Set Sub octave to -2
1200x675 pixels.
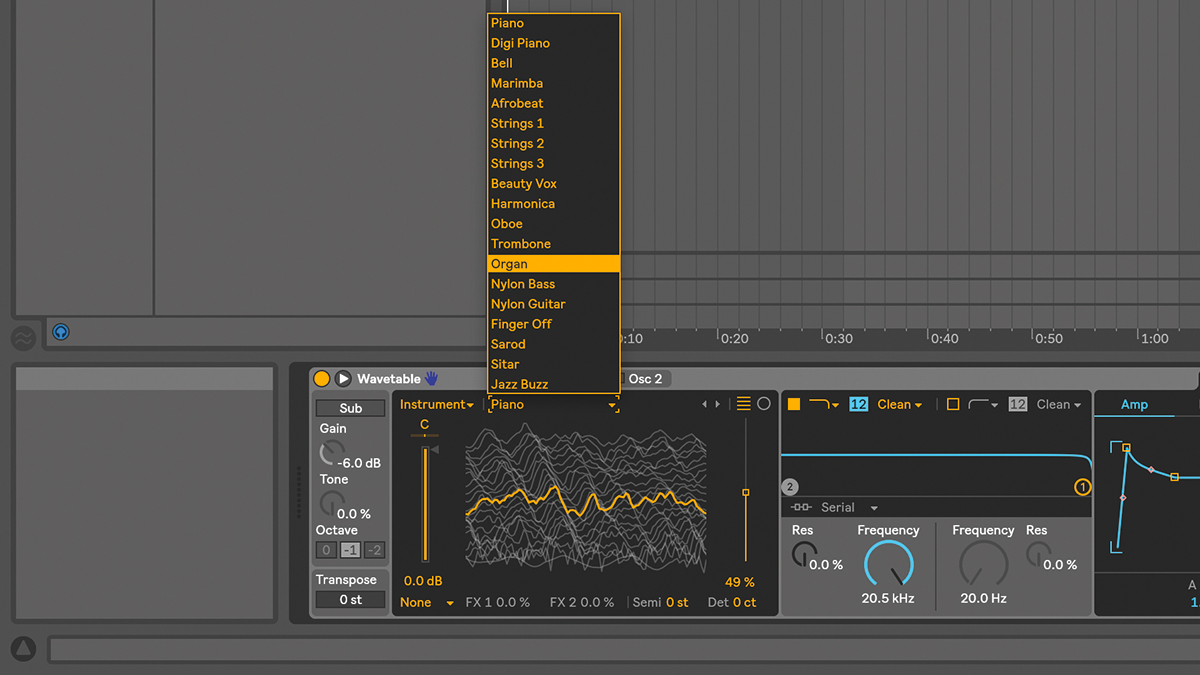tap(374, 550)
